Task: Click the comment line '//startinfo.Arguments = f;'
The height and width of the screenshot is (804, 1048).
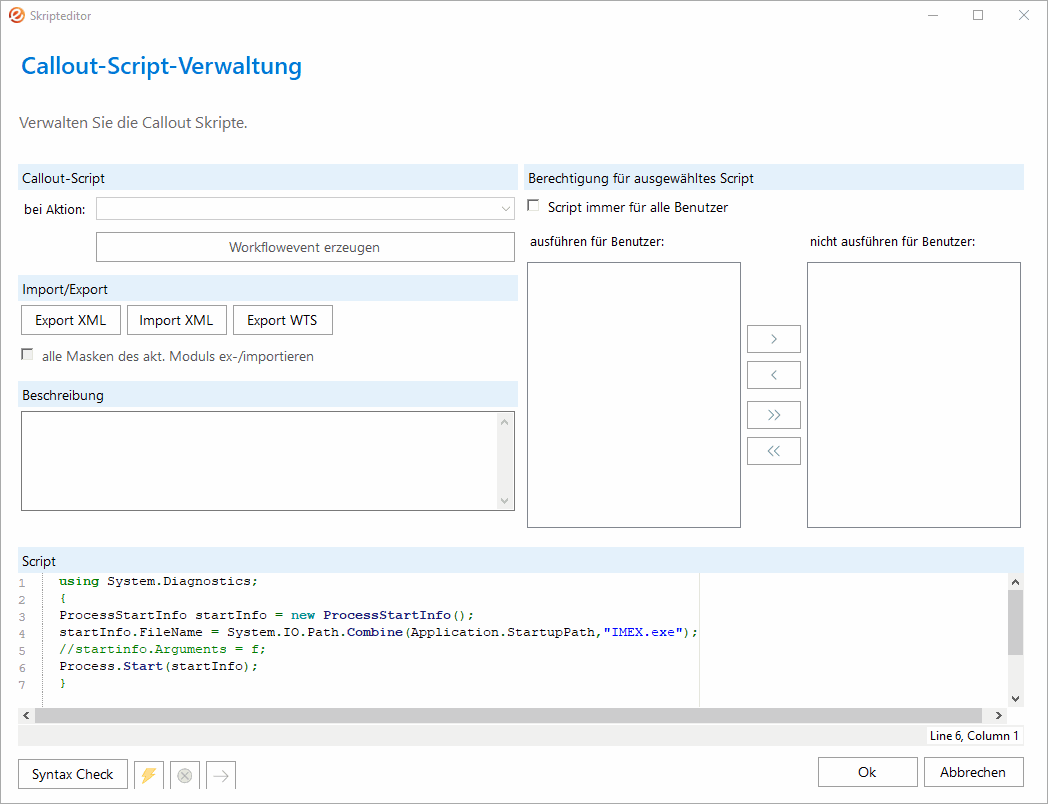Action: (x=162, y=650)
